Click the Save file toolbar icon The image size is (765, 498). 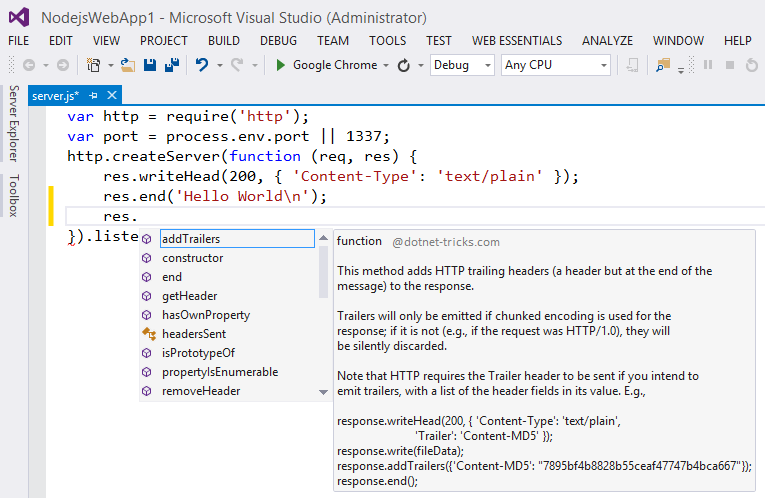click(150, 65)
